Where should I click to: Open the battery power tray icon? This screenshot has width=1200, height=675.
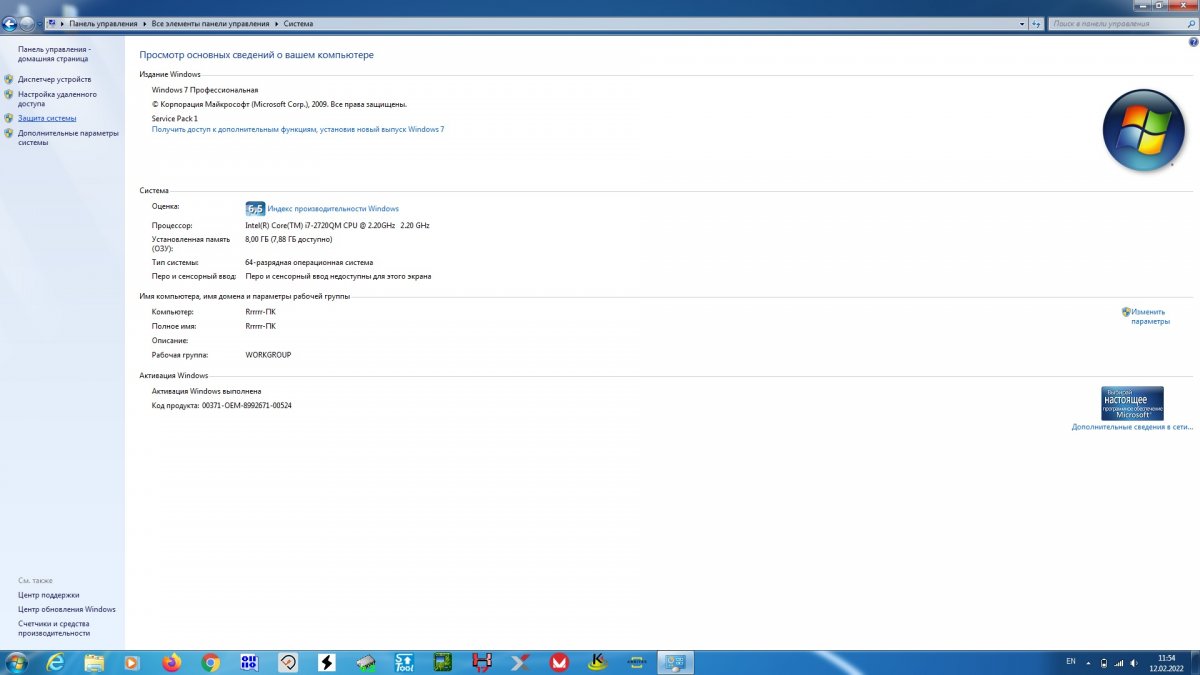[1104, 662]
